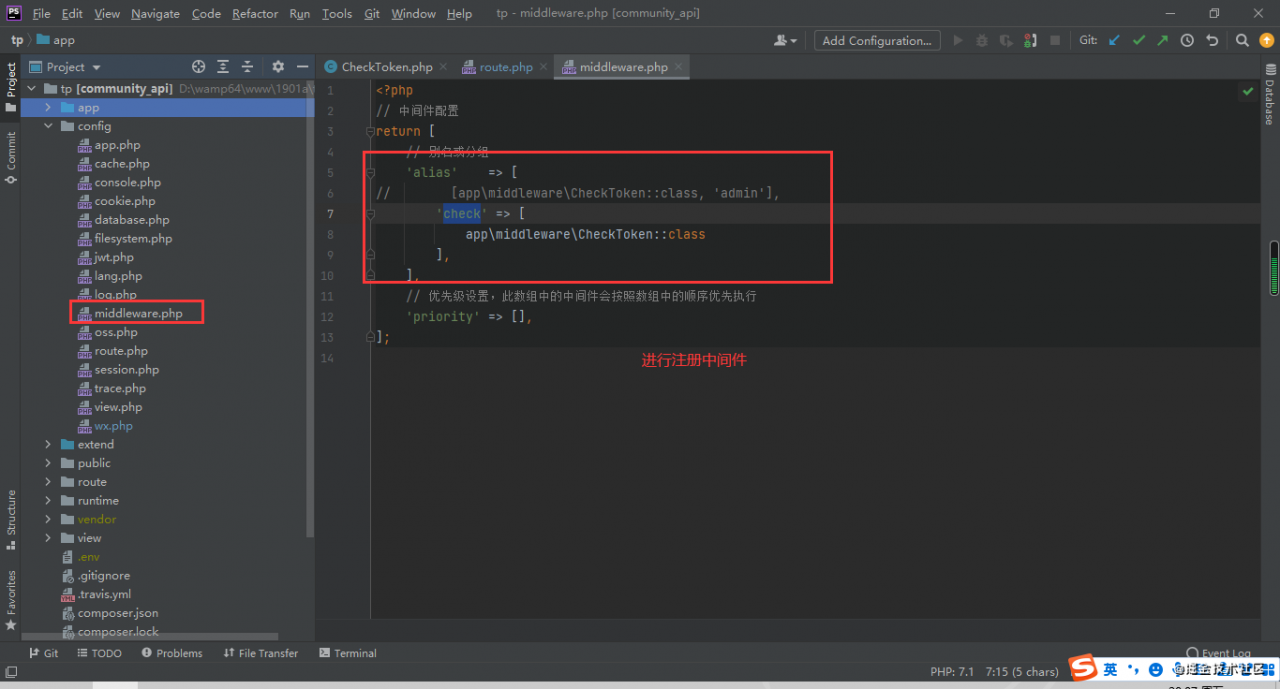Close the CheckToken.php tab
The width and height of the screenshot is (1280, 689).
[x=443, y=67]
